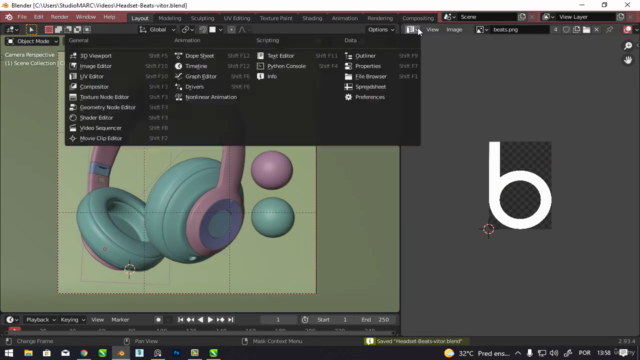Open Windows Start menu

click(x=9, y=353)
